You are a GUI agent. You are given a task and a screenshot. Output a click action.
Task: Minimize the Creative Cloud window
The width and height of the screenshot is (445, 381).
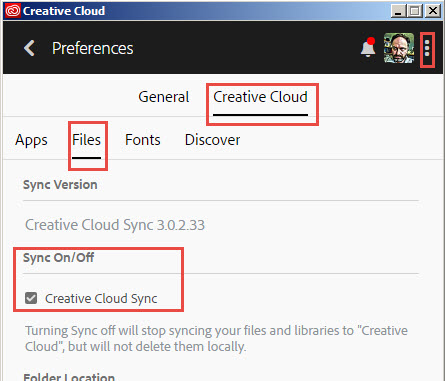pos(398,11)
